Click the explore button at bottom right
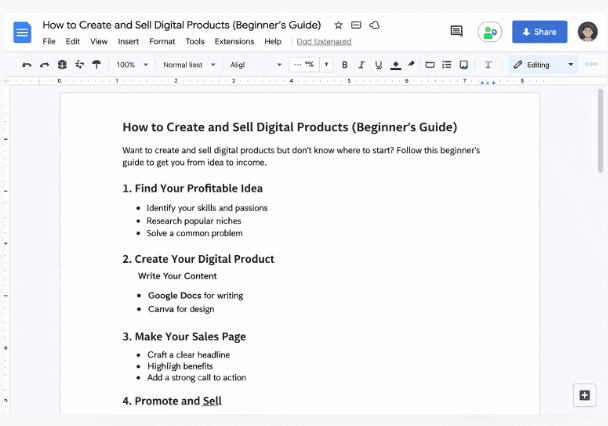Viewport: 608px width, 426px height. point(584,395)
